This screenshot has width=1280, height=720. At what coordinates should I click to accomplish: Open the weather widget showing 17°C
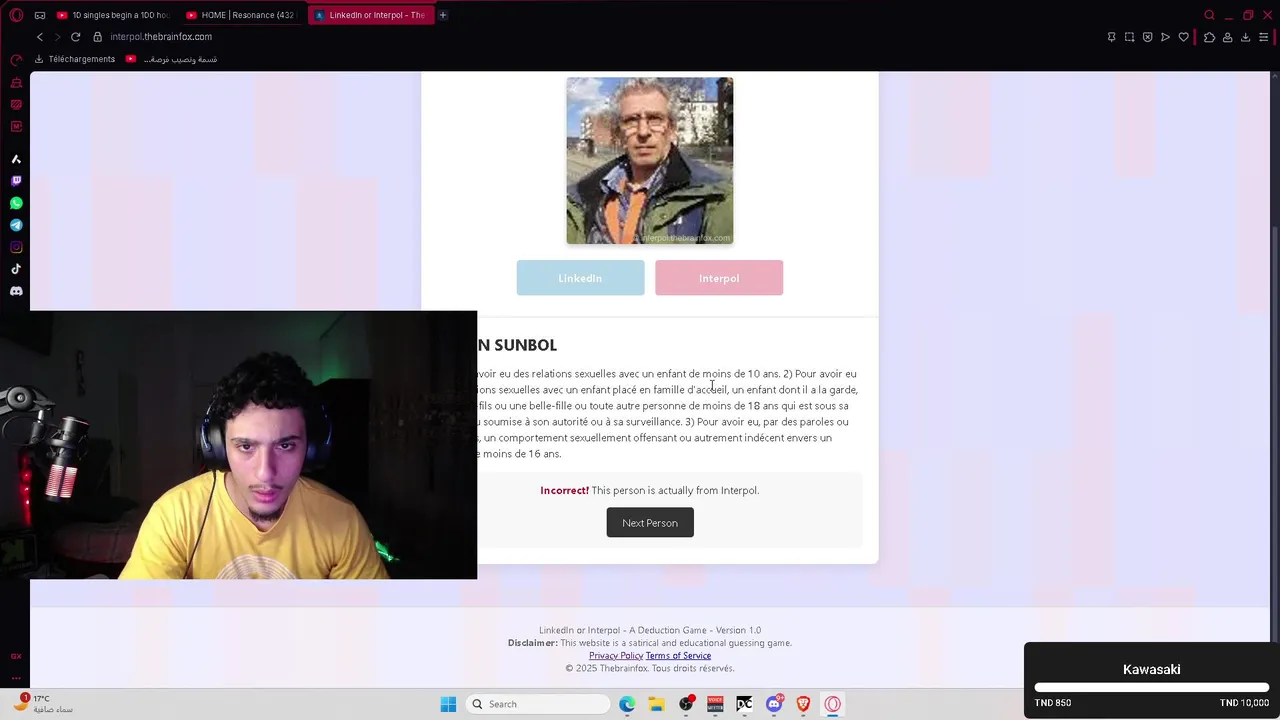[44, 704]
